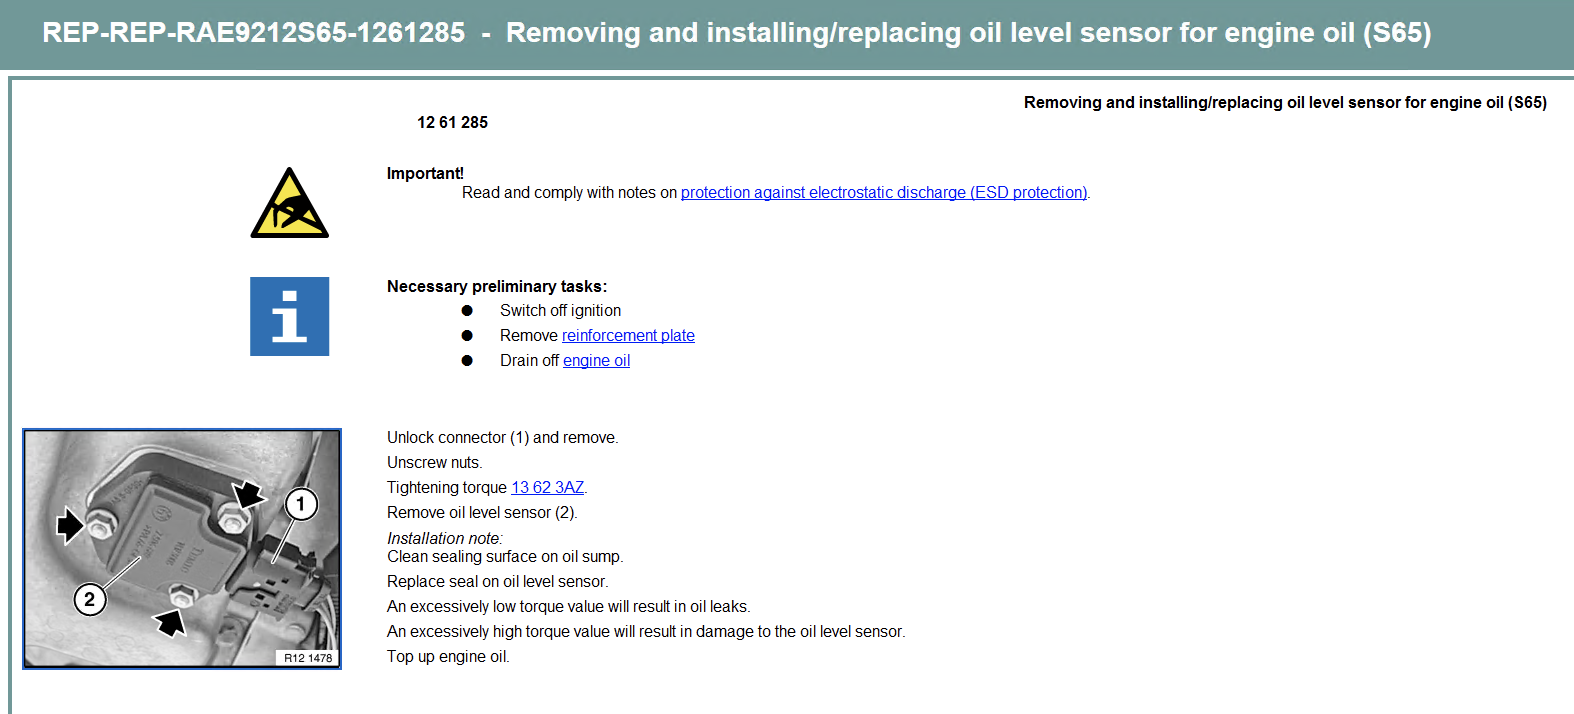The image size is (1574, 714).
Task: Click the arrow pointing at top nut
Action: click(x=248, y=493)
